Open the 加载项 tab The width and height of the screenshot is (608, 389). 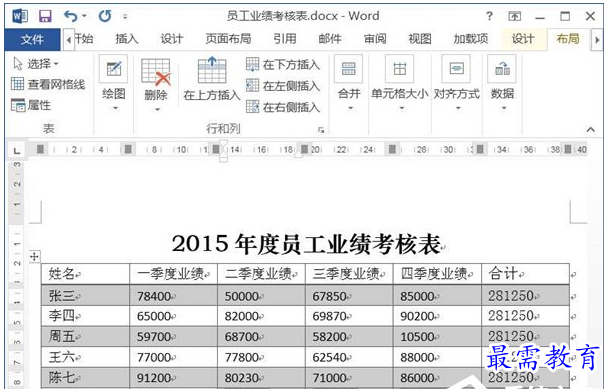[x=470, y=39]
